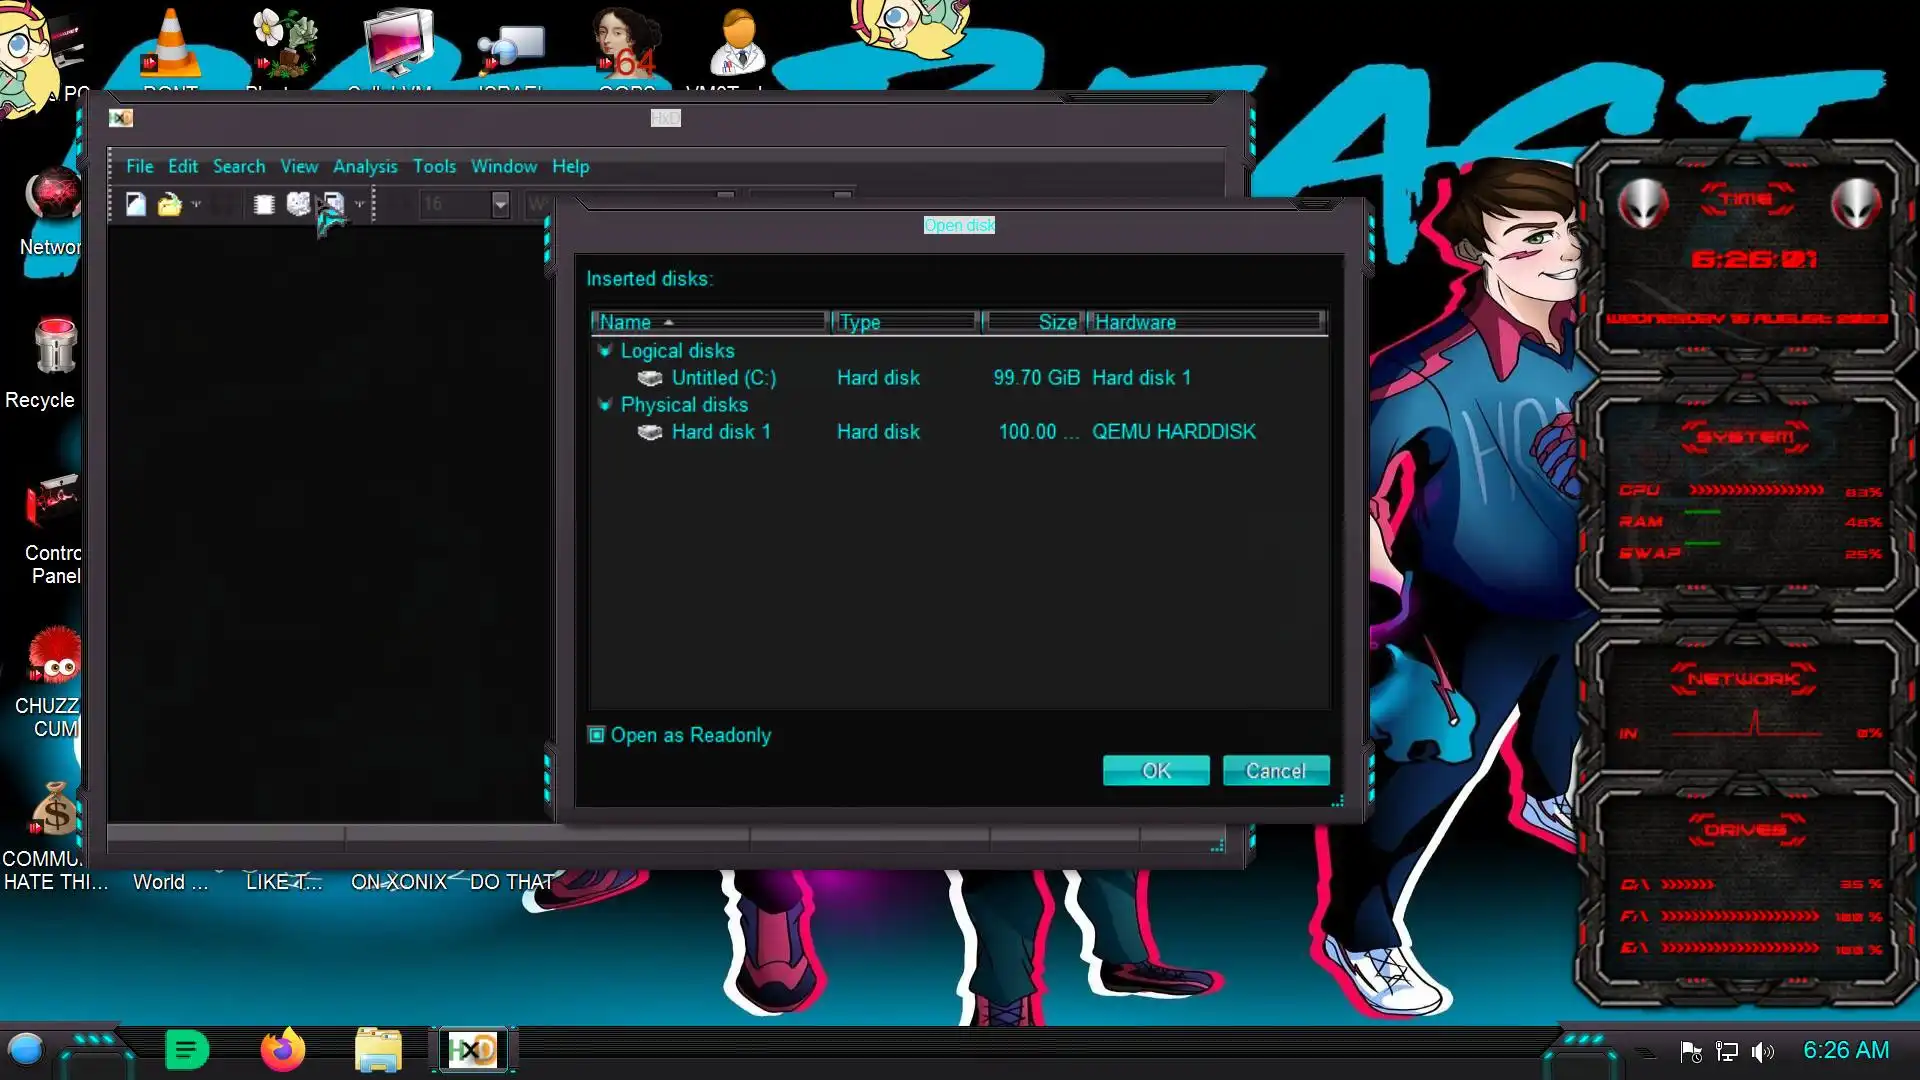Open bytes per row dropdown
This screenshot has width=1920, height=1080.
coord(501,204)
